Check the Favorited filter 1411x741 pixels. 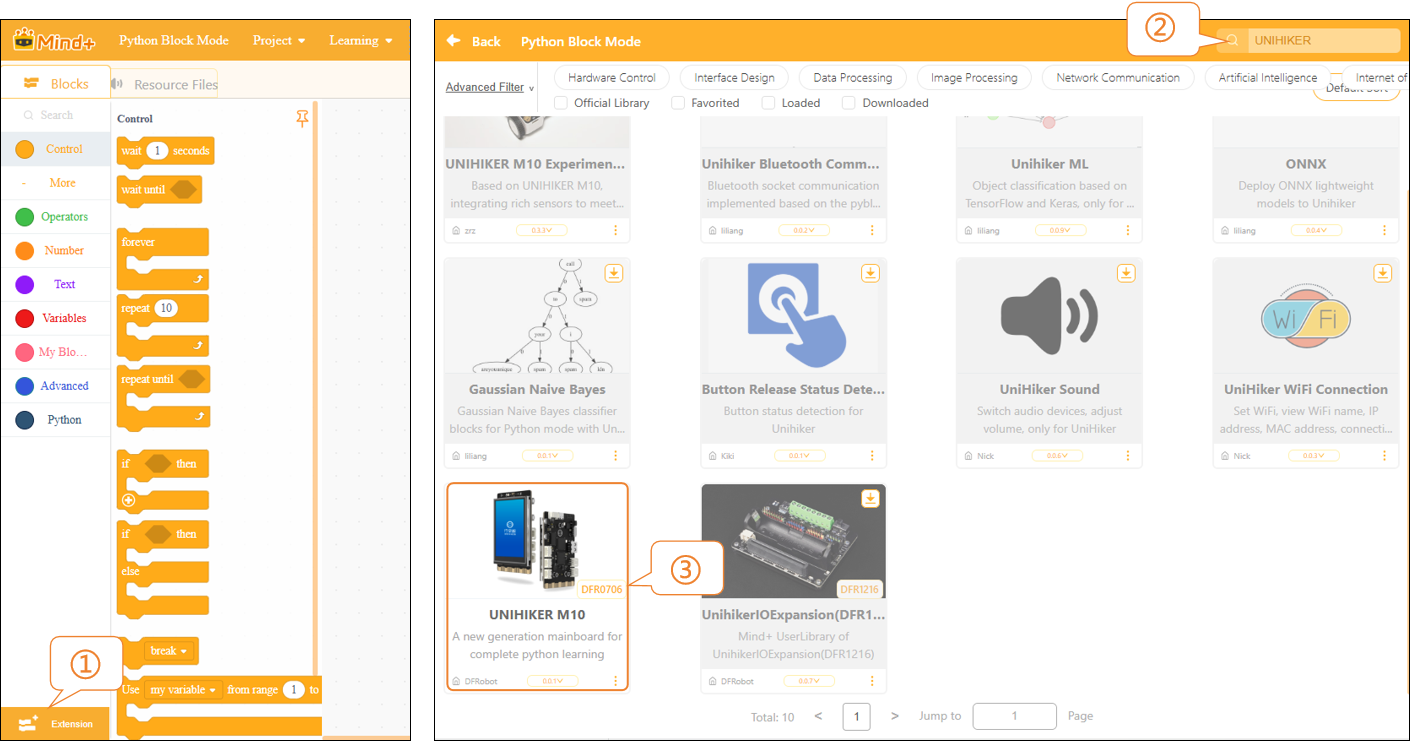(678, 103)
